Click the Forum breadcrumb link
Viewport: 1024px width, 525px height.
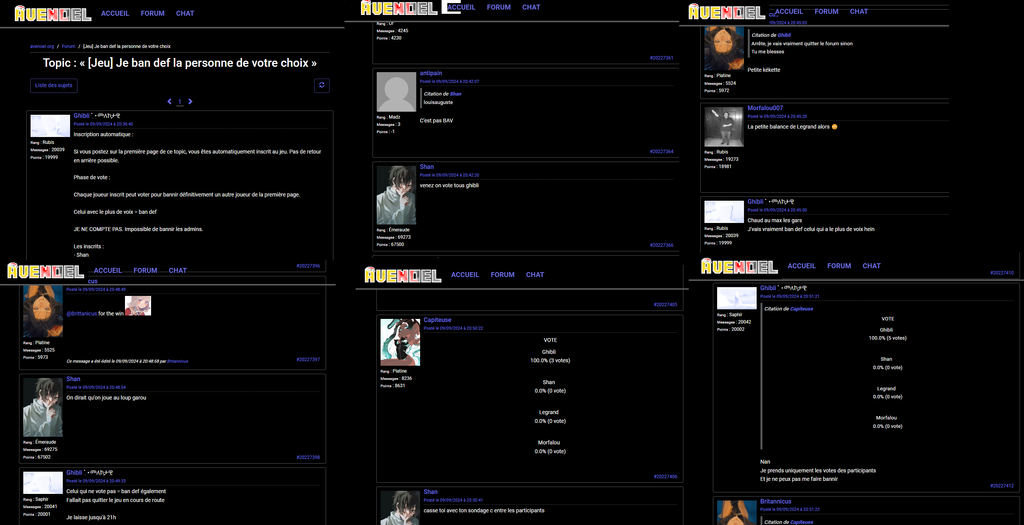point(68,46)
